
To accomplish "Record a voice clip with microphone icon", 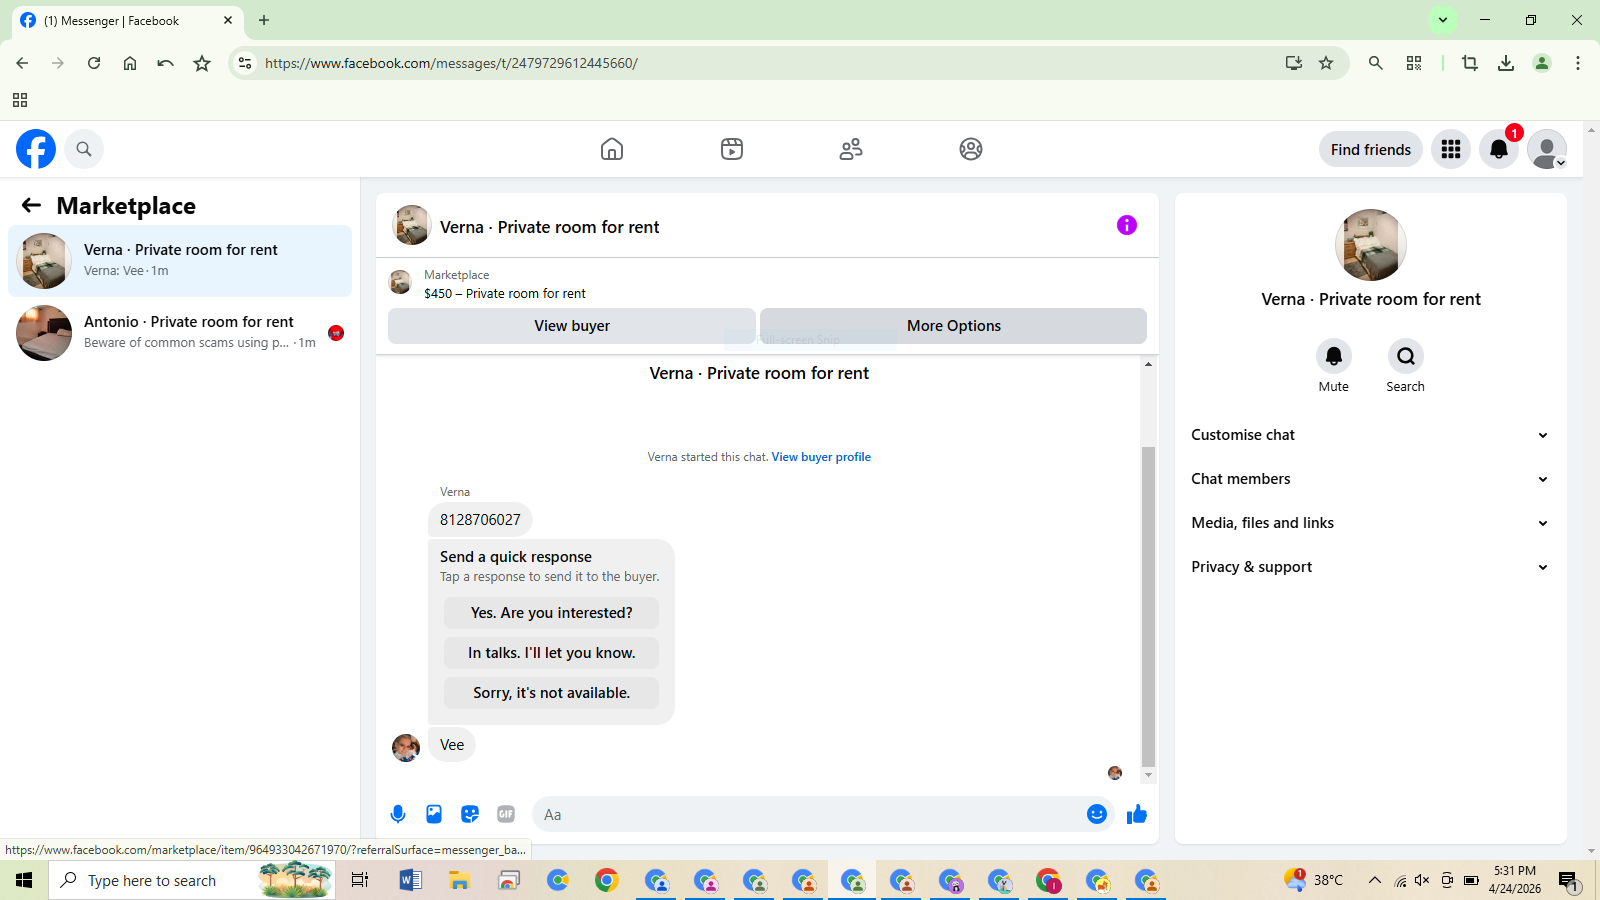I will click(x=398, y=814).
